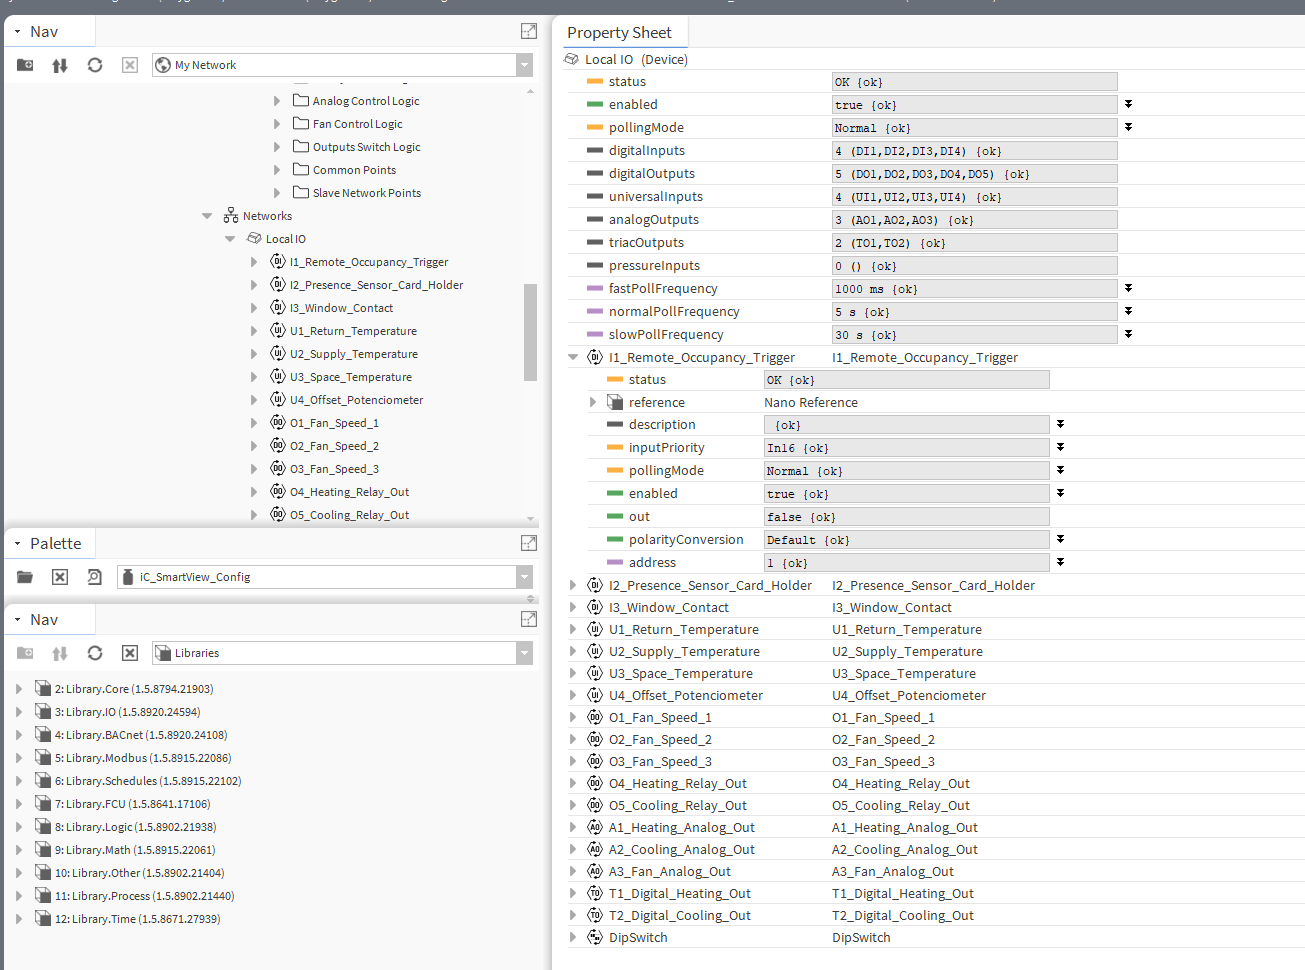Open the My Network dropdown

[525, 65]
